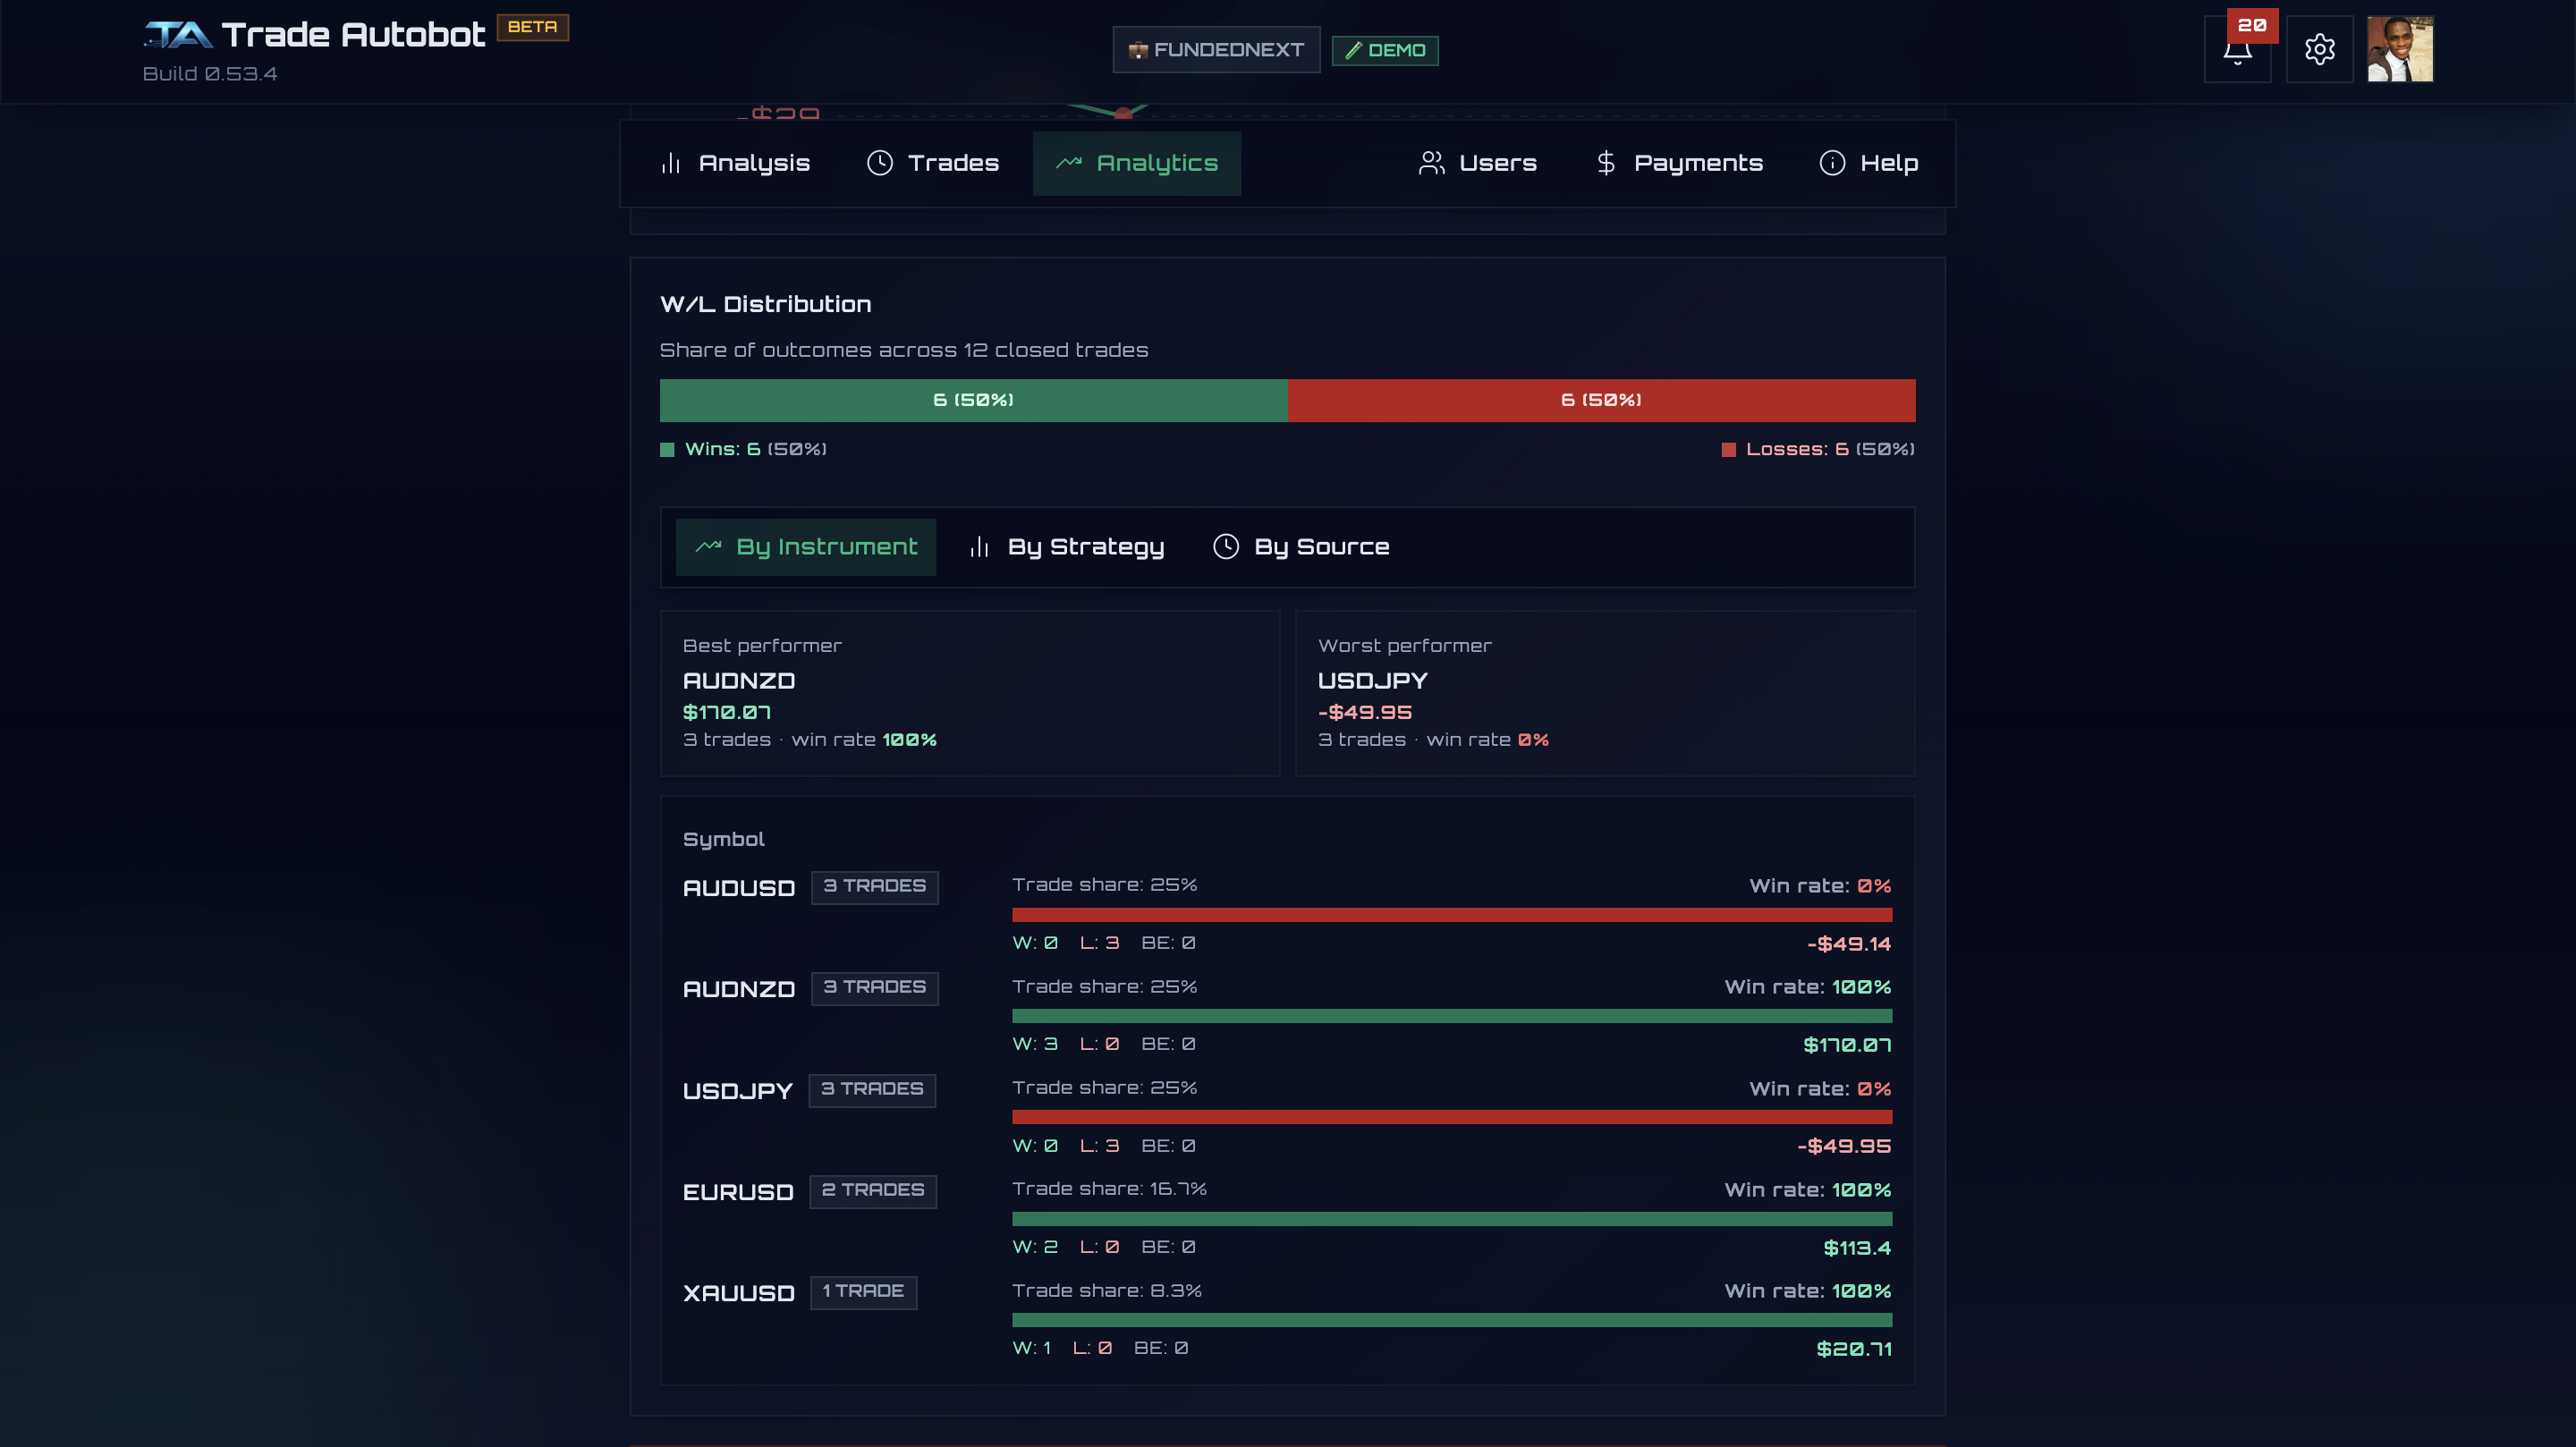Switch grouping to By Strategy
2576x1447 pixels.
click(x=1064, y=547)
